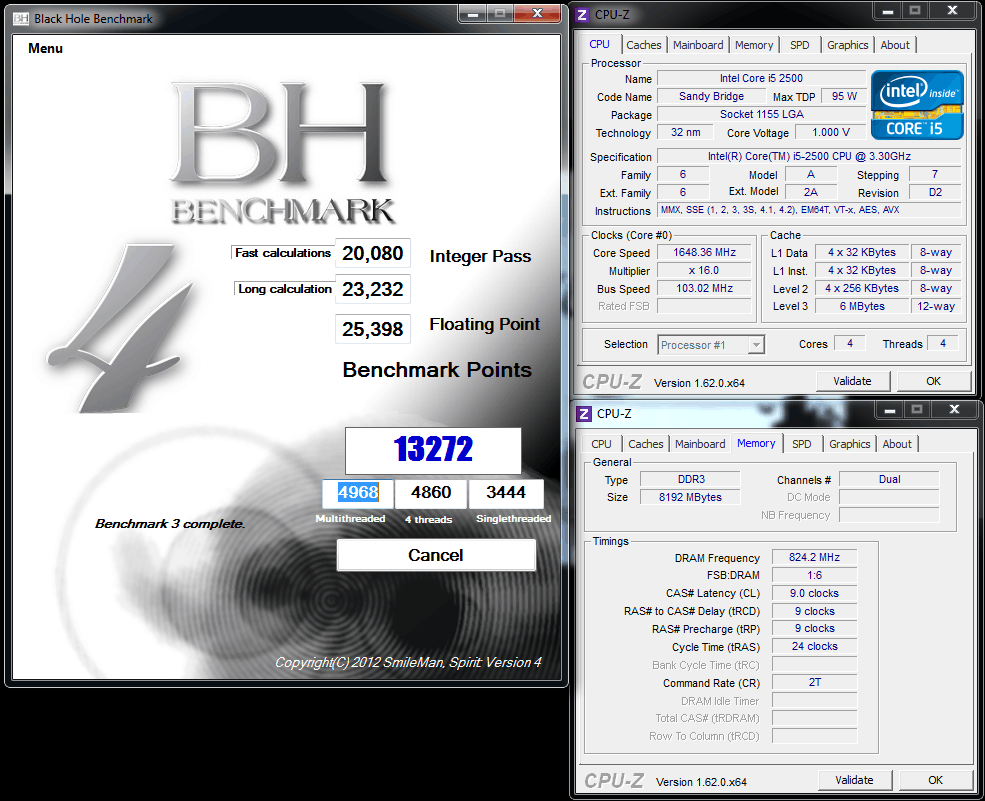The image size is (985, 801).
Task: Click the 1648.36 MHz core speed value
Action: [x=704, y=253]
